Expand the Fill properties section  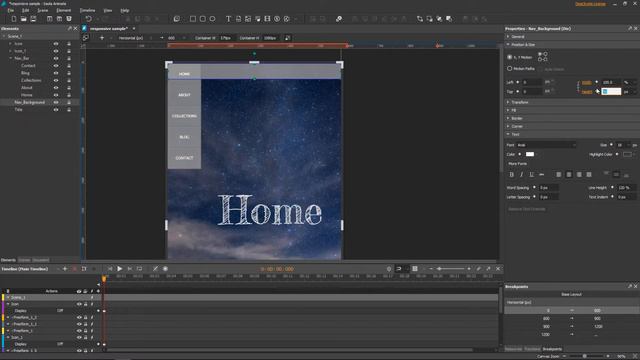[x=508, y=110]
